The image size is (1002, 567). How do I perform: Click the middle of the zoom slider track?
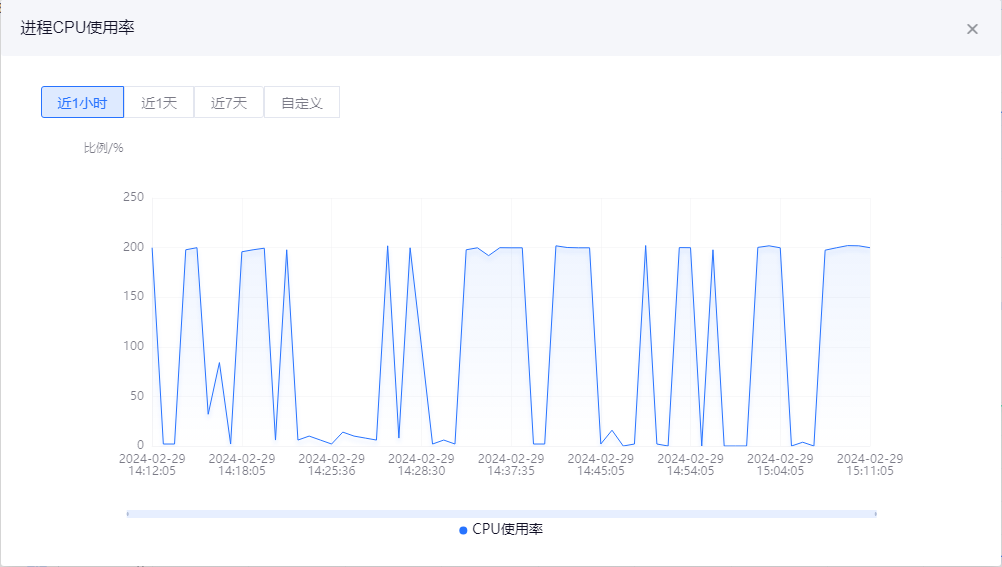pos(501,514)
